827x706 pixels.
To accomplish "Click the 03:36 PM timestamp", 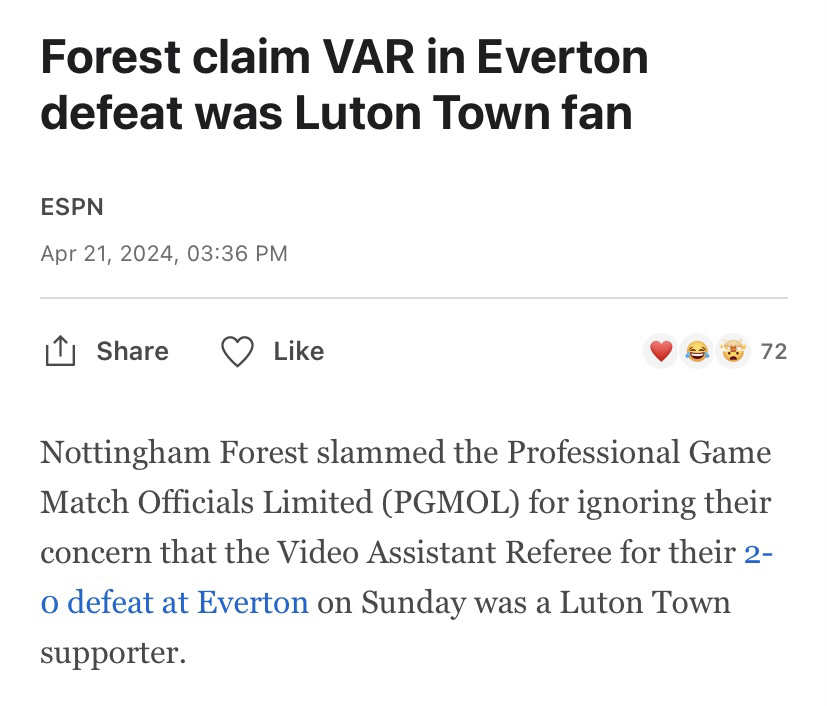I will click(x=237, y=254).
